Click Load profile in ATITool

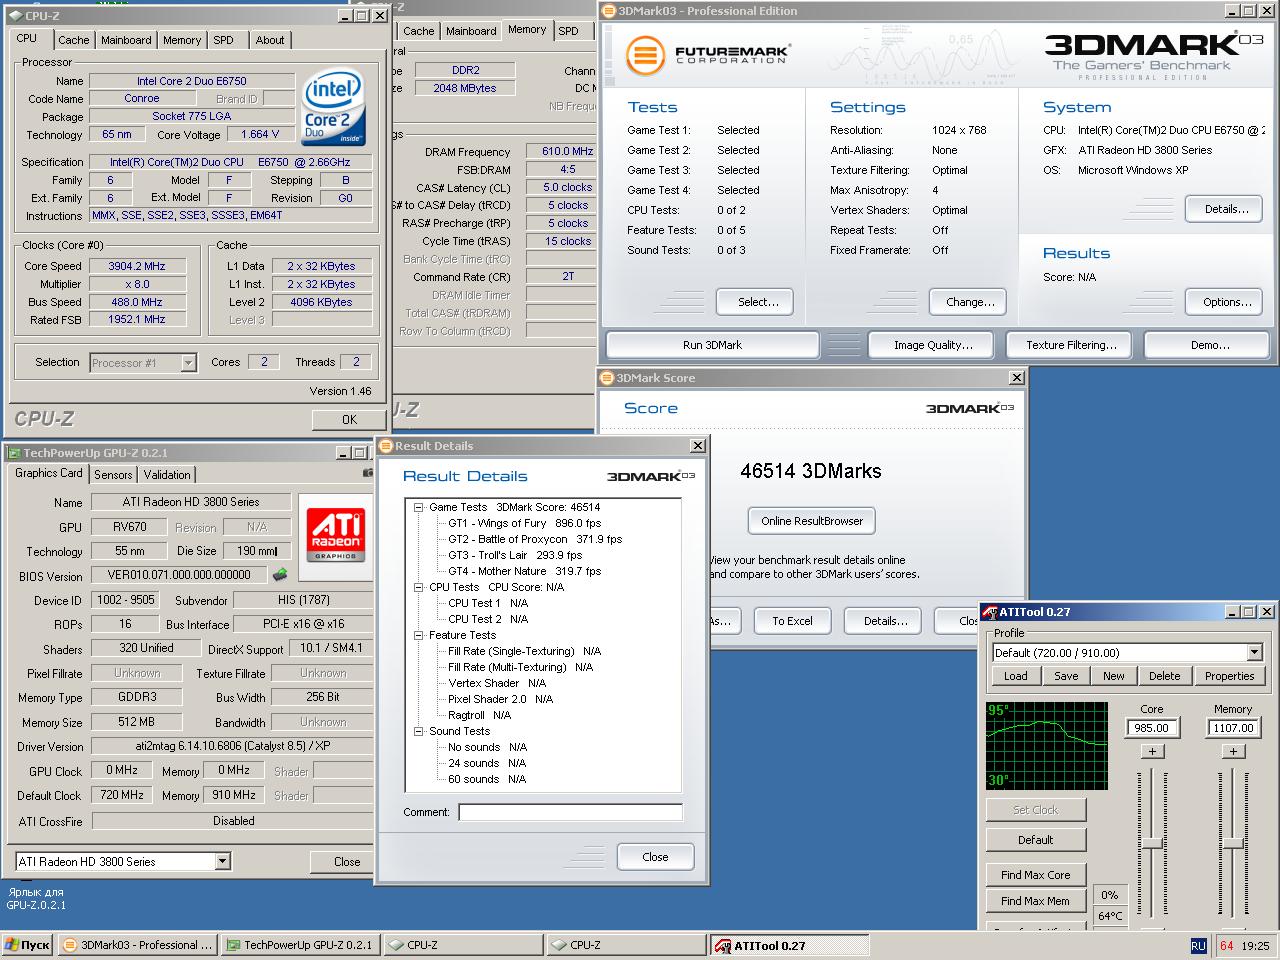(x=1015, y=676)
